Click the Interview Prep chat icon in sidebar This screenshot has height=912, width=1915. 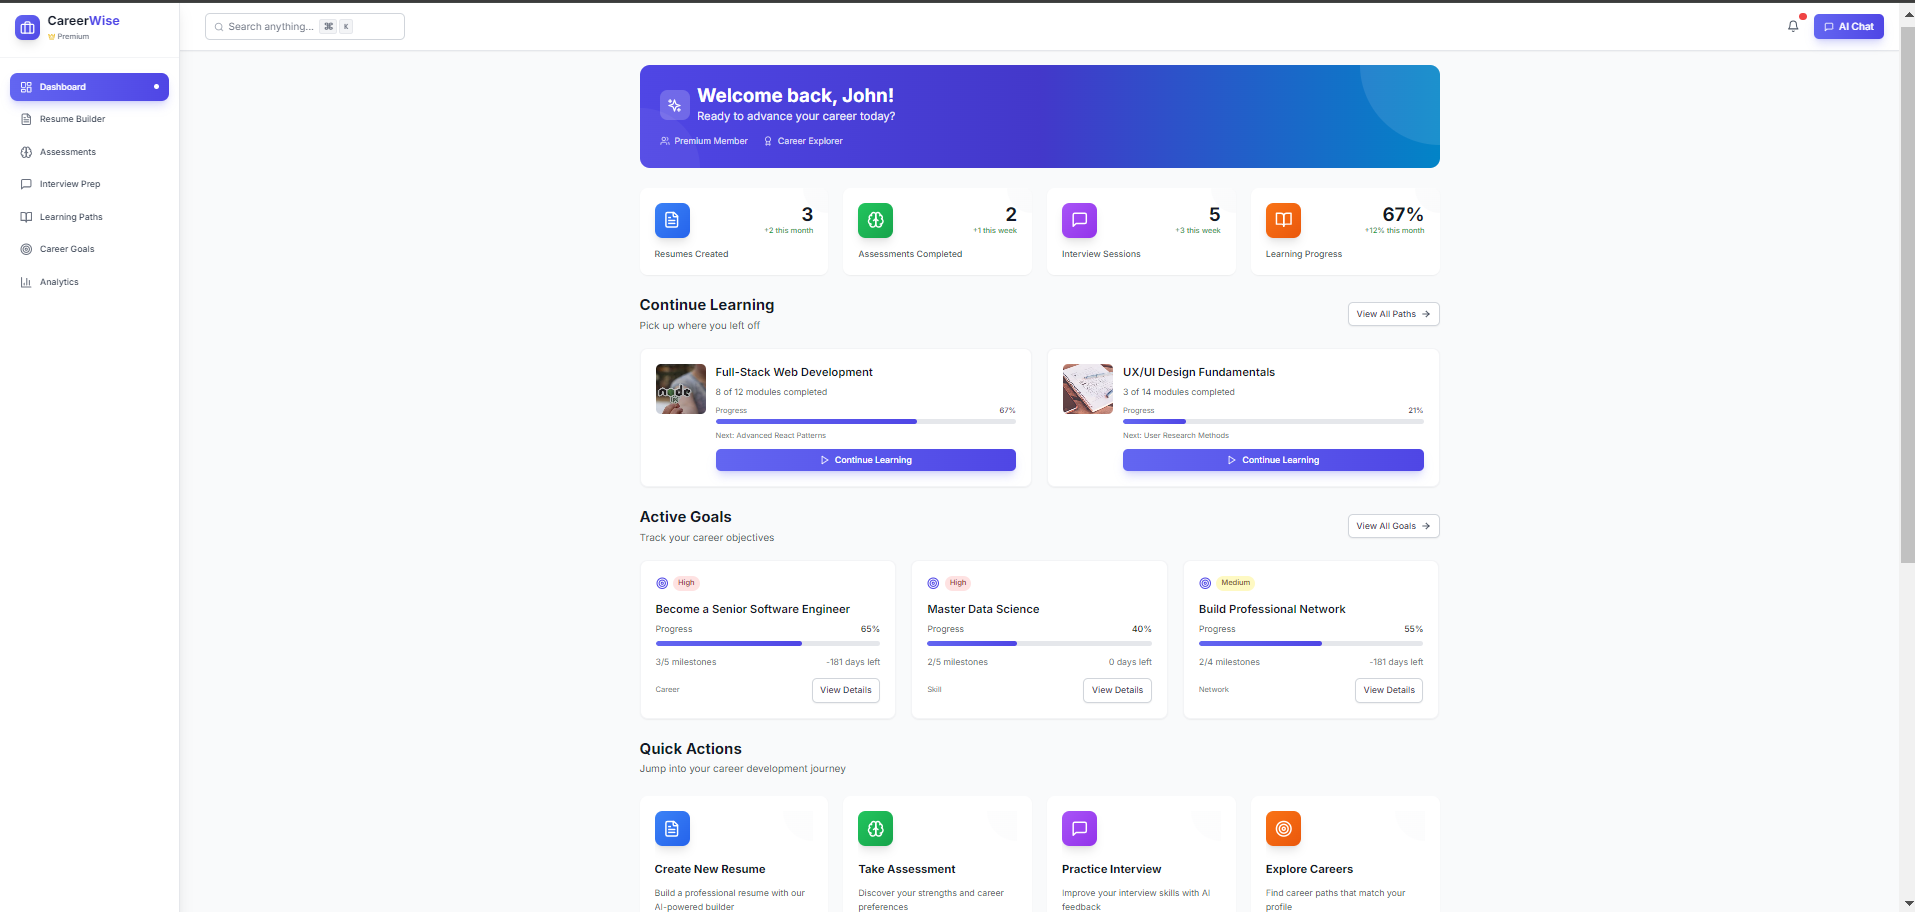[x=26, y=184]
